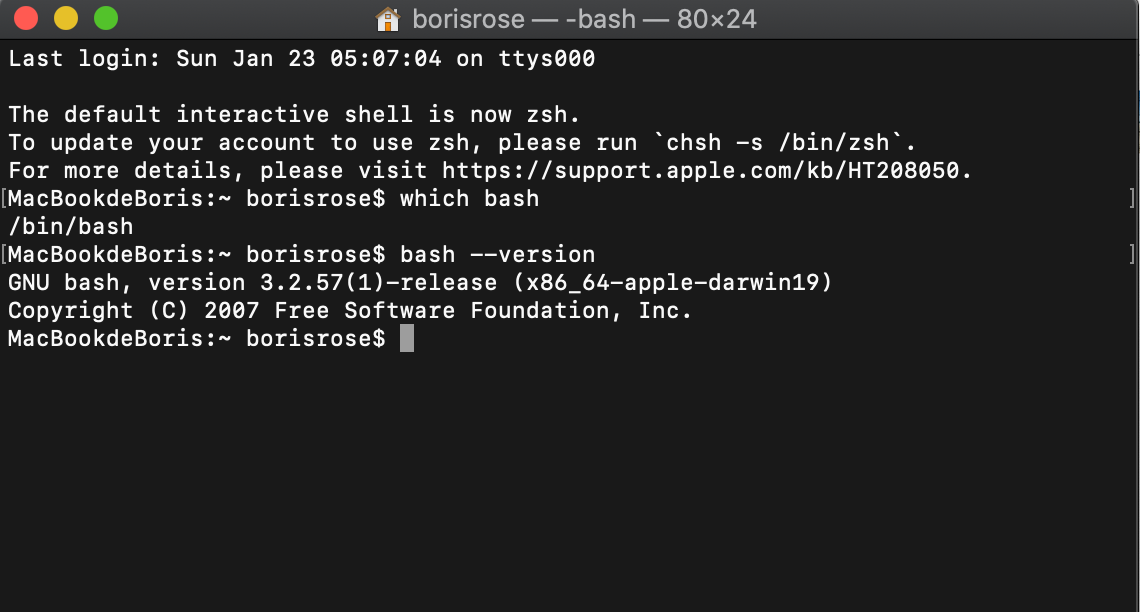The image size is (1140, 612).
Task: Click the GNU bash version output line
Action: click(x=420, y=282)
